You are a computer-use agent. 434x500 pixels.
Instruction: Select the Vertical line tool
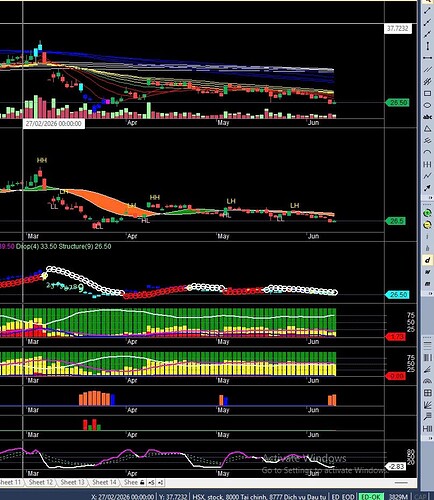point(427,46)
